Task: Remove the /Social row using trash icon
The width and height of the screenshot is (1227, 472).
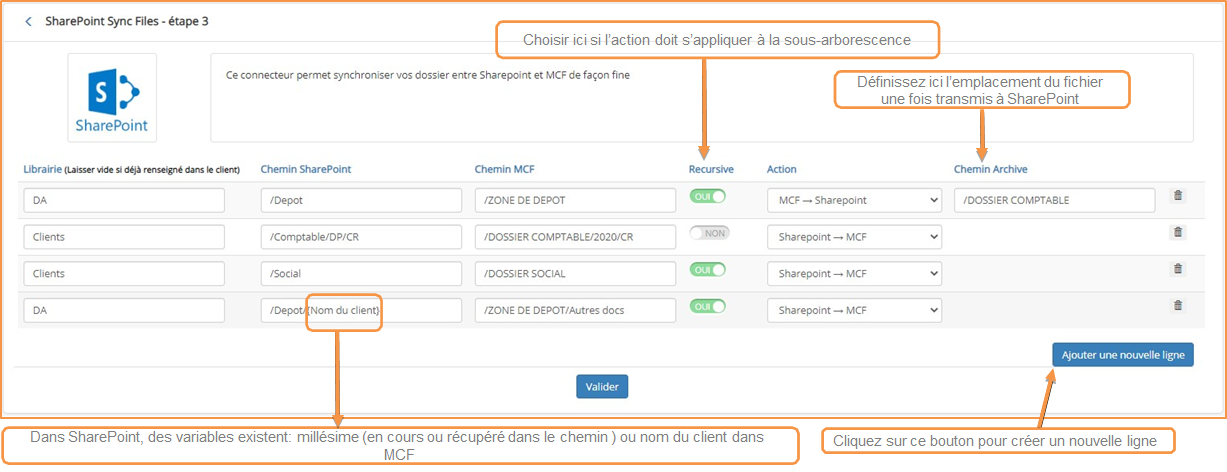Action: coord(1178,268)
